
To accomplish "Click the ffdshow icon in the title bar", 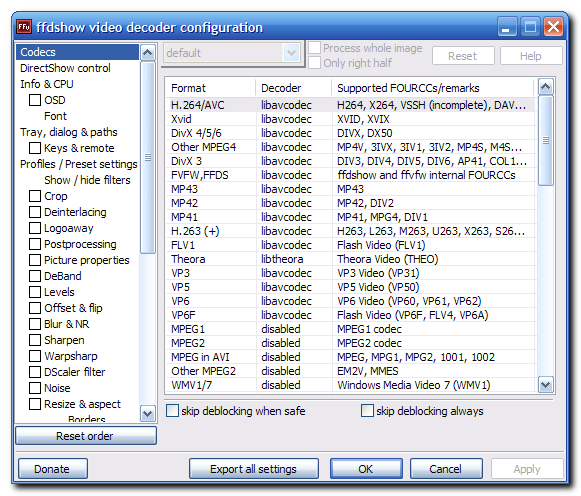I will [24, 27].
